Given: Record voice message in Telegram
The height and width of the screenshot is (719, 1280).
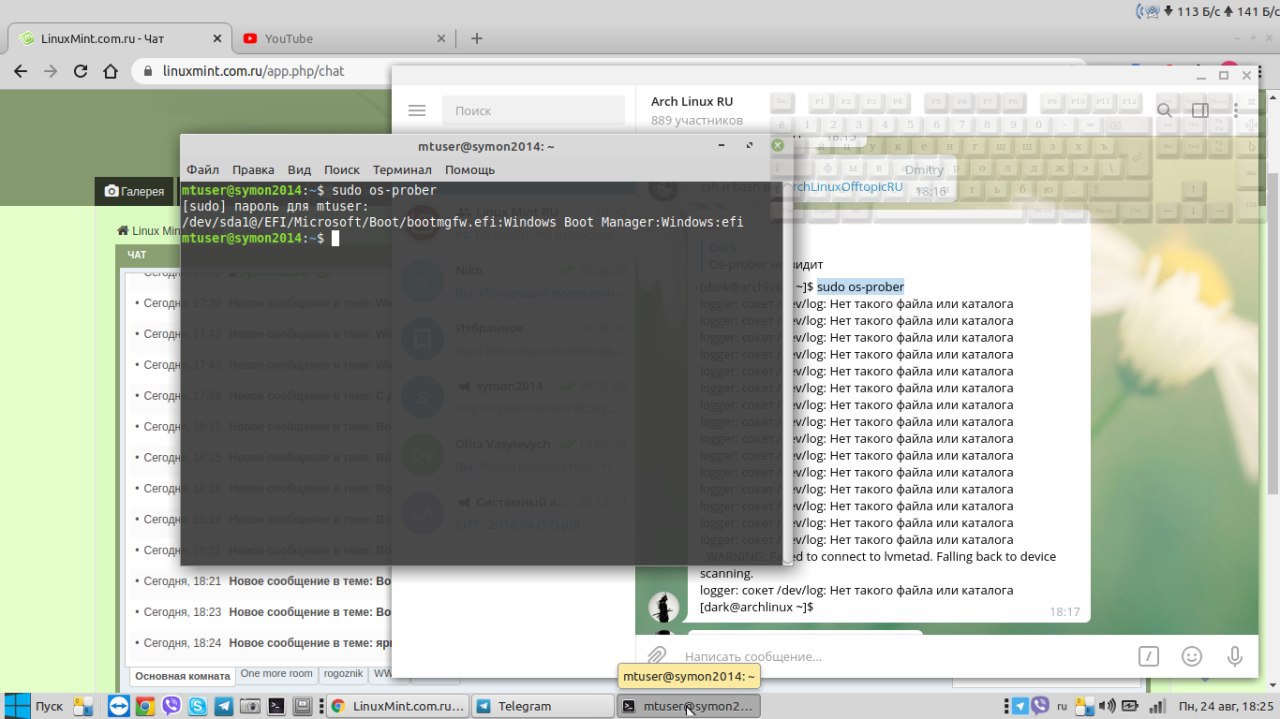Looking at the screenshot, I should tap(1235, 656).
